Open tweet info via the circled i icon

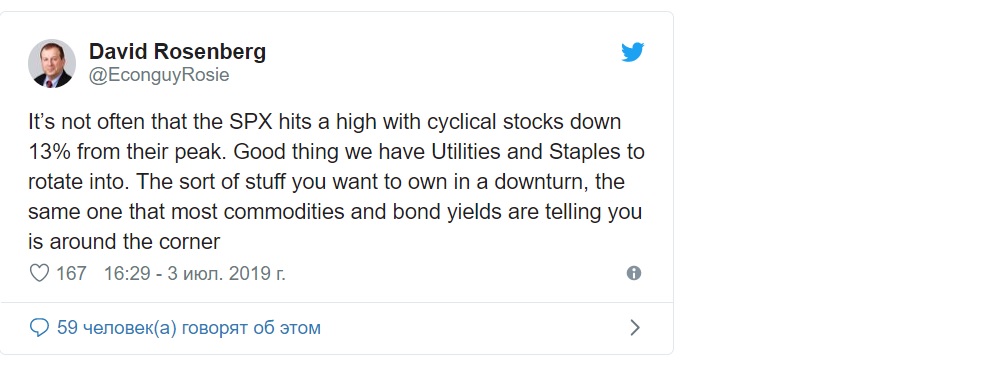pos(634,273)
